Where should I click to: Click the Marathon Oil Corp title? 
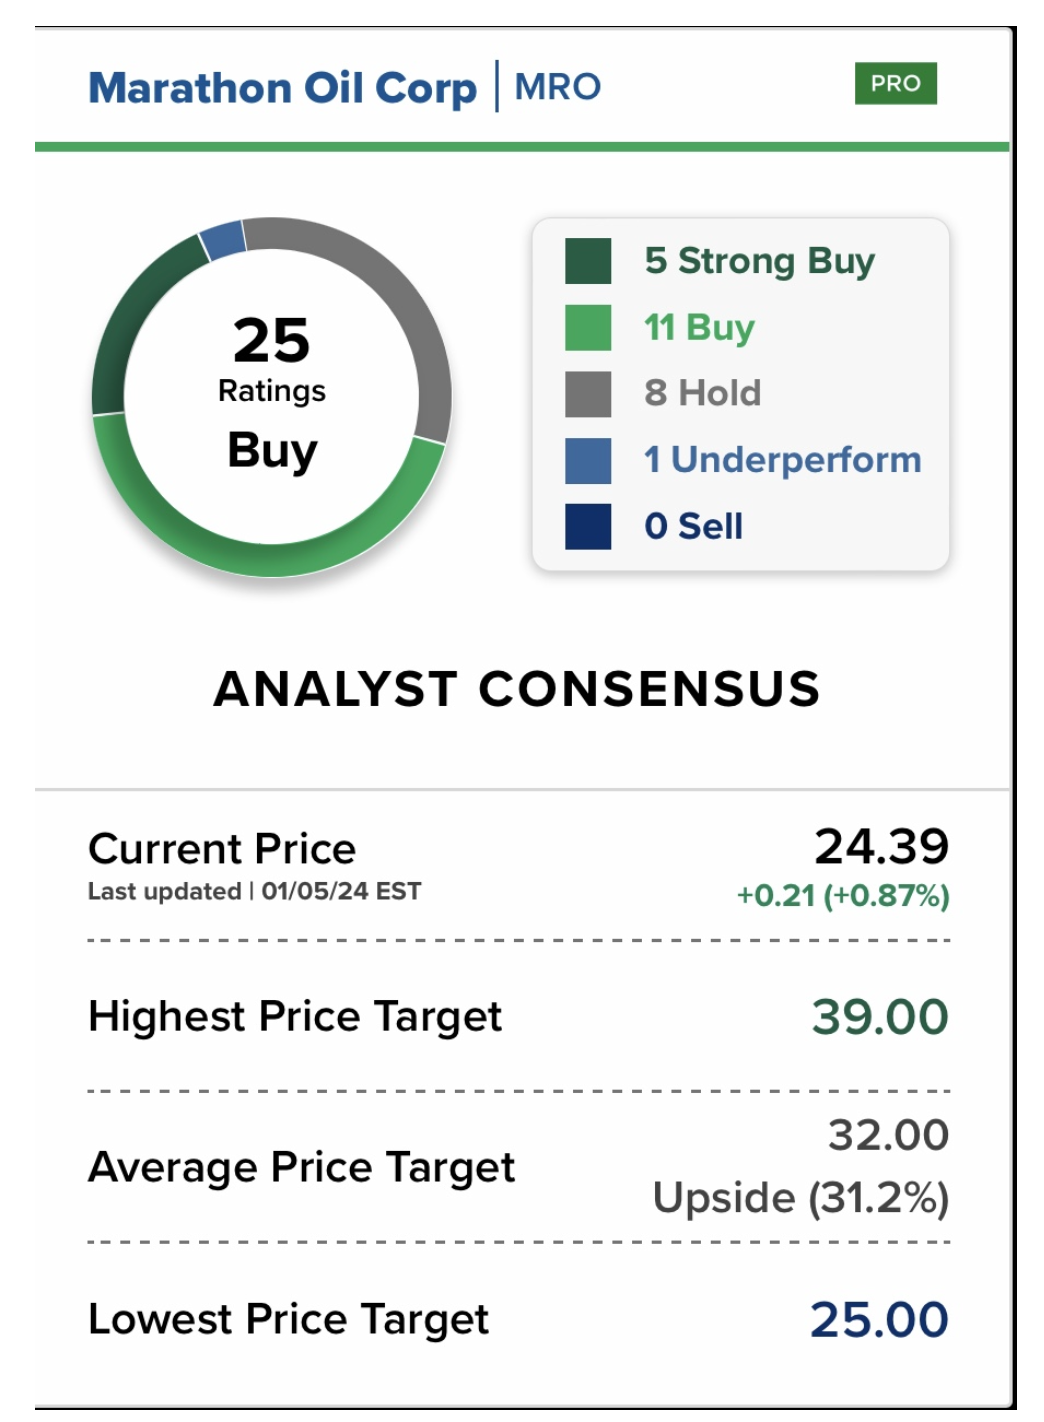point(283,88)
